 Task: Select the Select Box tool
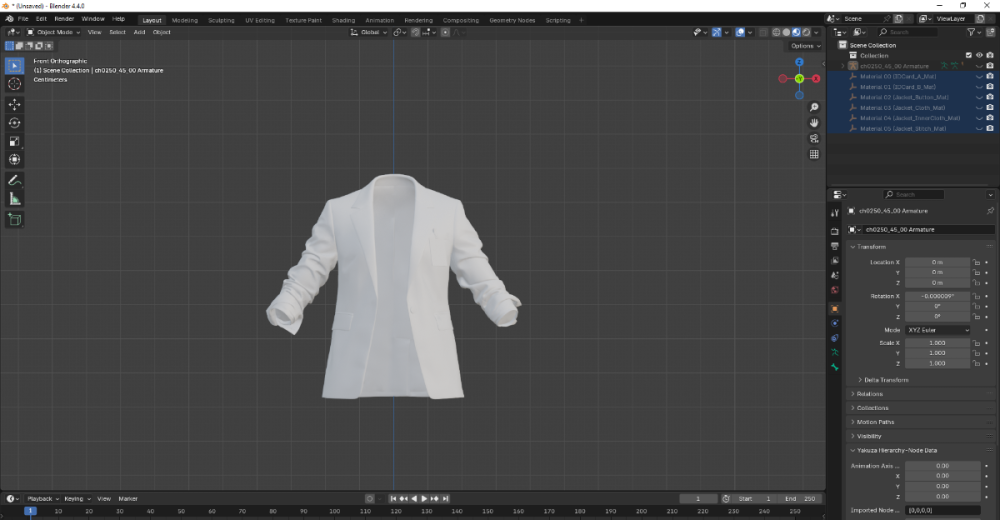[15, 65]
